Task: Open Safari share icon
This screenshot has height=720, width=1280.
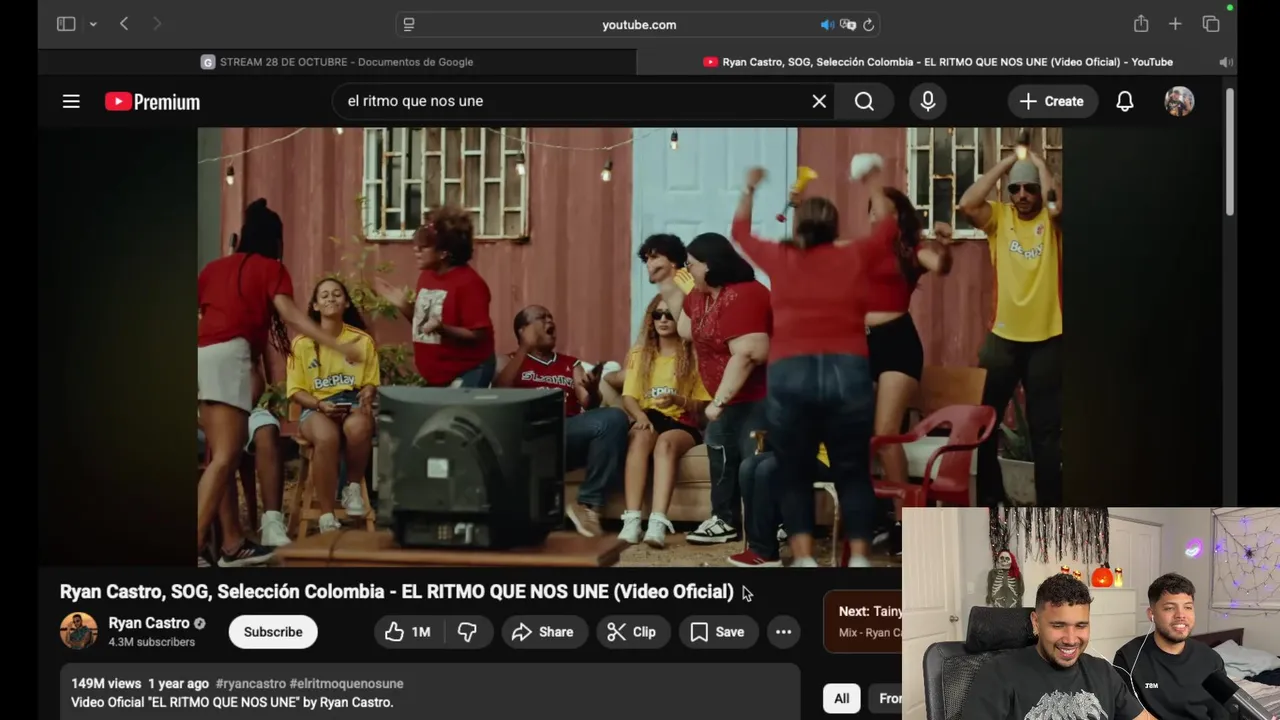Action: tap(1141, 24)
